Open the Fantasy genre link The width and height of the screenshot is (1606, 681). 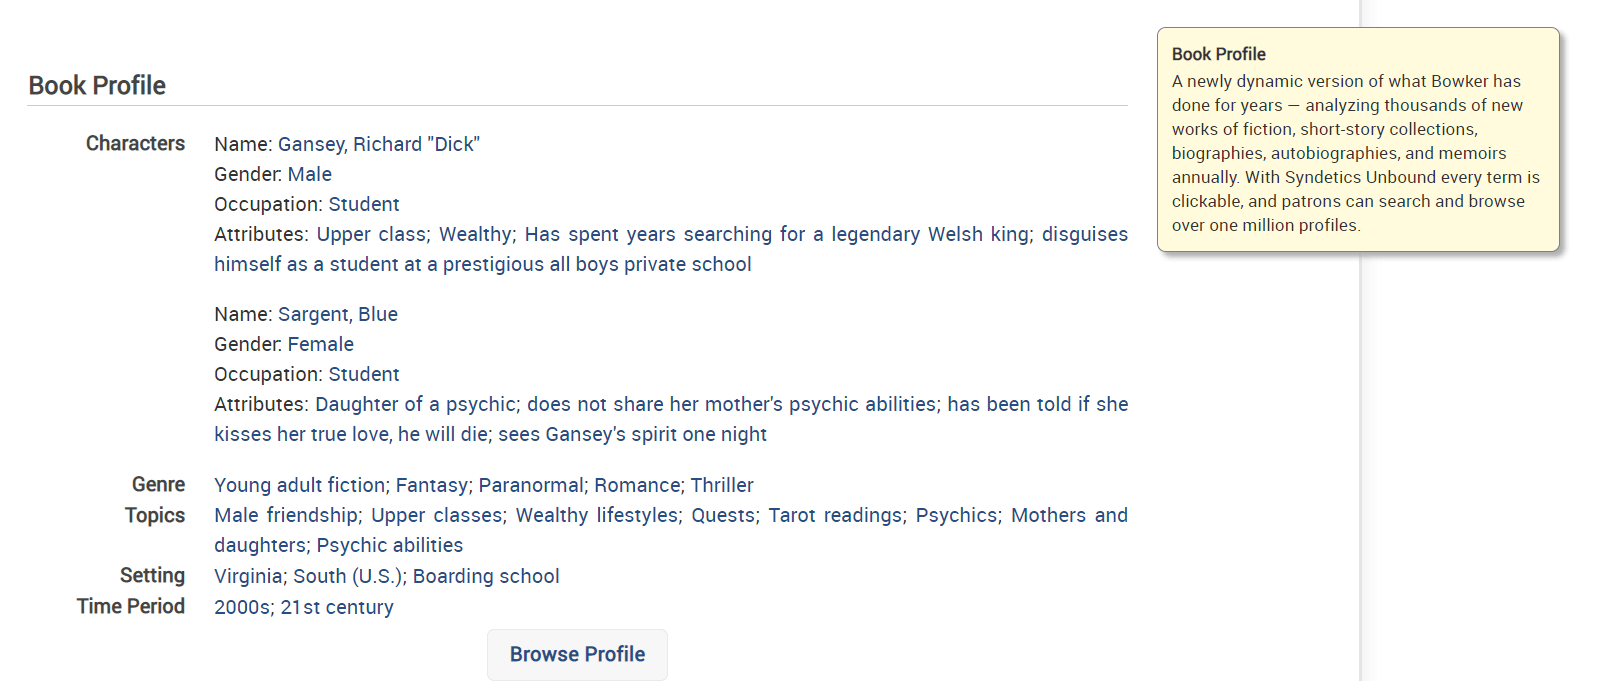click(x=431, y=485)
